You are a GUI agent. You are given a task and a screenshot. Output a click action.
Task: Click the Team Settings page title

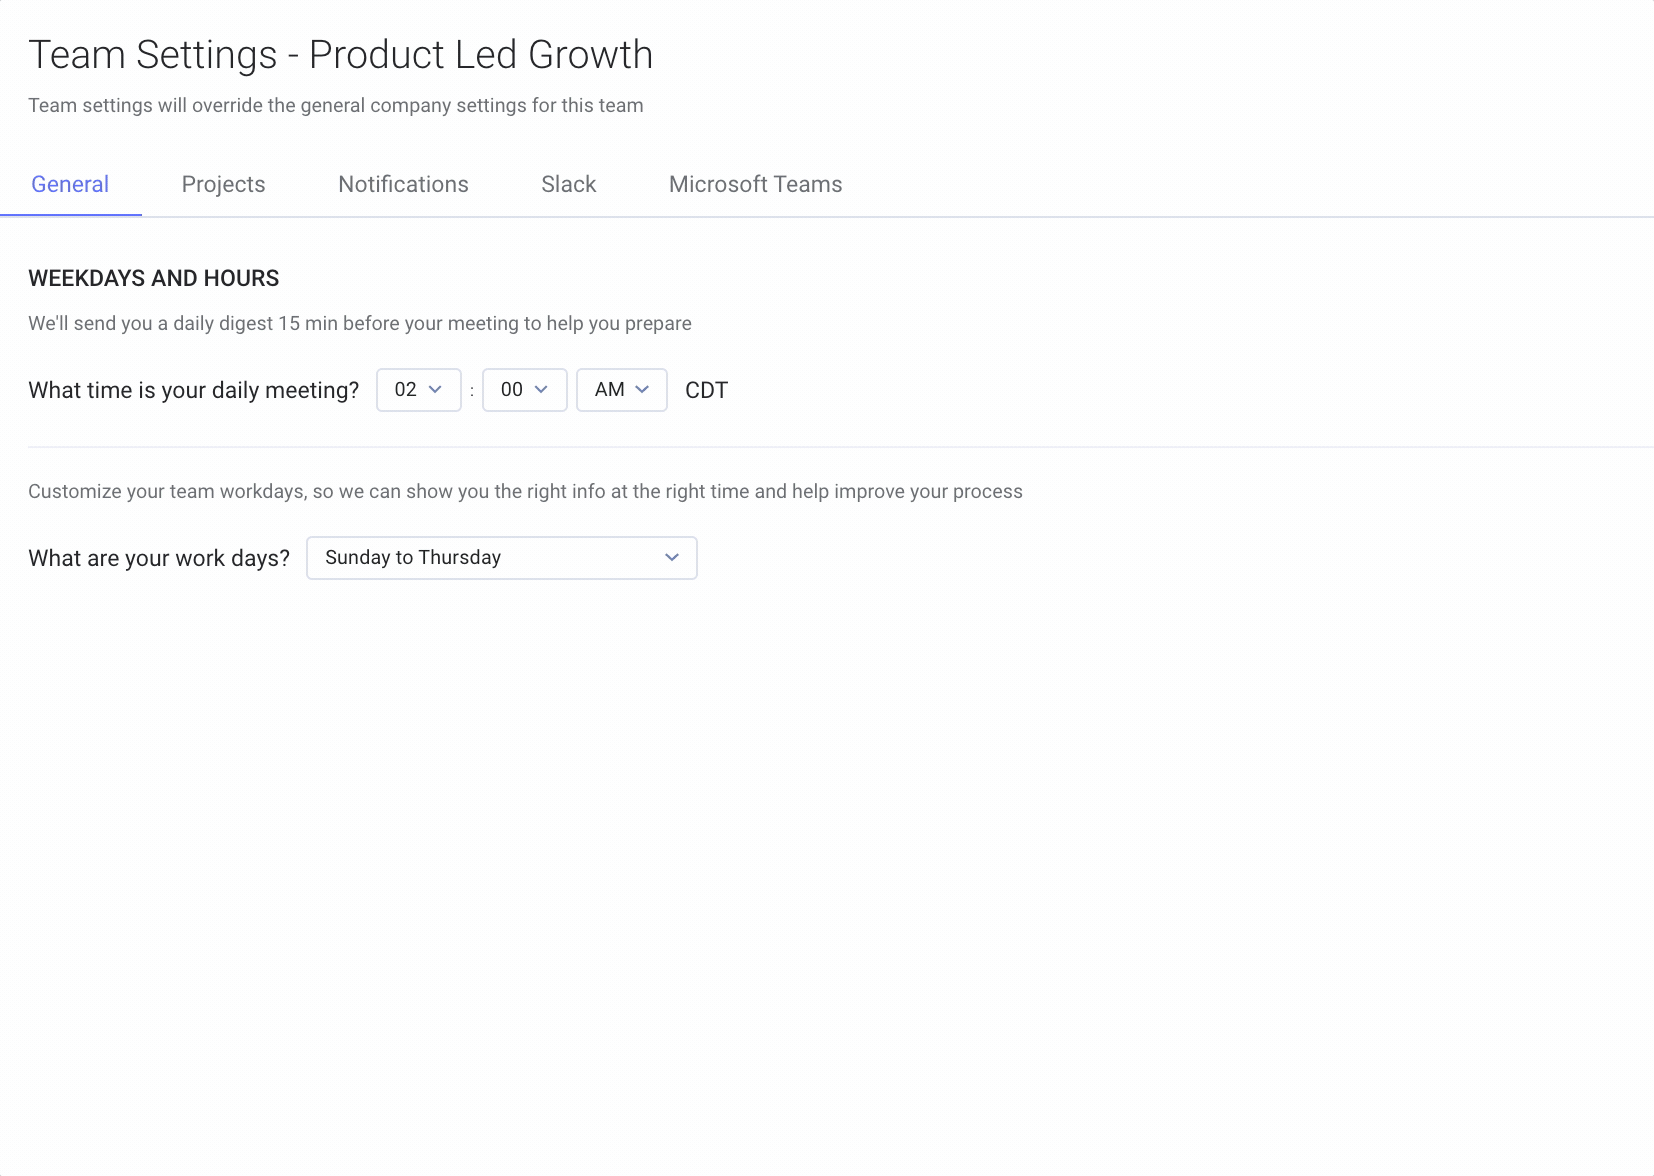click(340, 55)
